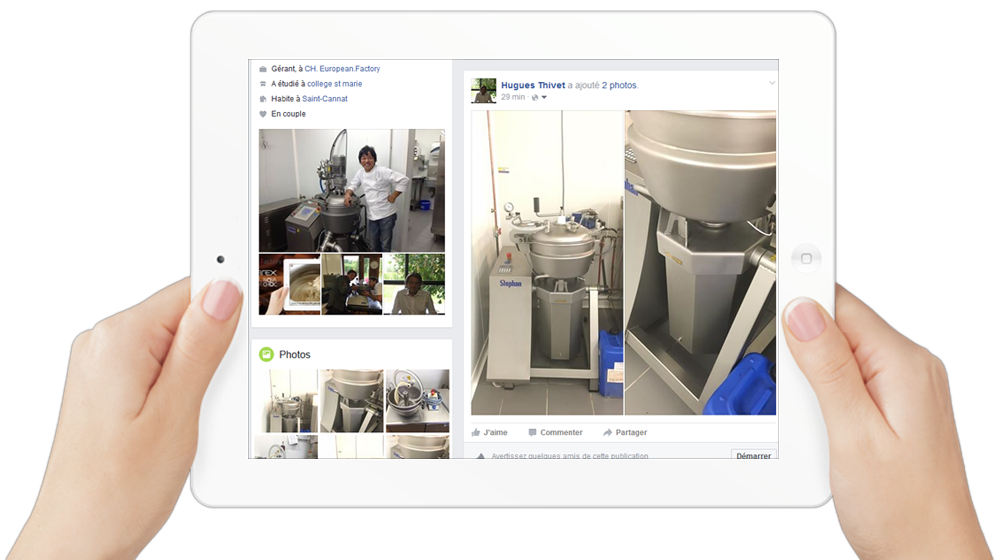Expand the post options chevron
1000x560 pixels.
click(x=771, y=84)
